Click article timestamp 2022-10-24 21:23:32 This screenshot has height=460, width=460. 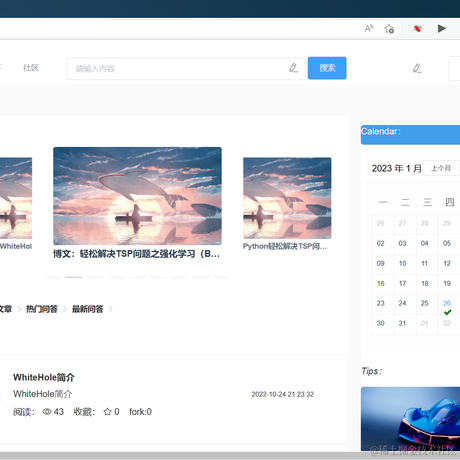[x=283, y=394]
